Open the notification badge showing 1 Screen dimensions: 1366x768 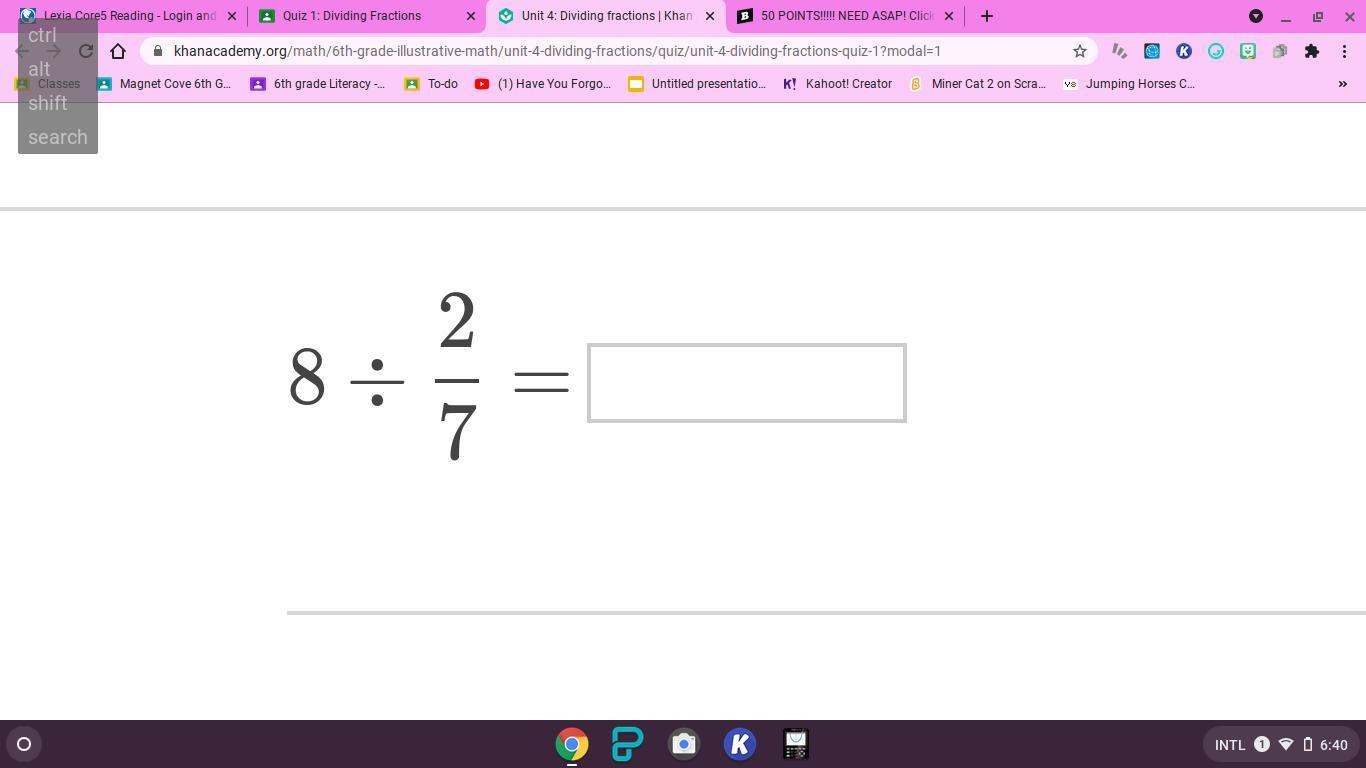point(1262,744)
